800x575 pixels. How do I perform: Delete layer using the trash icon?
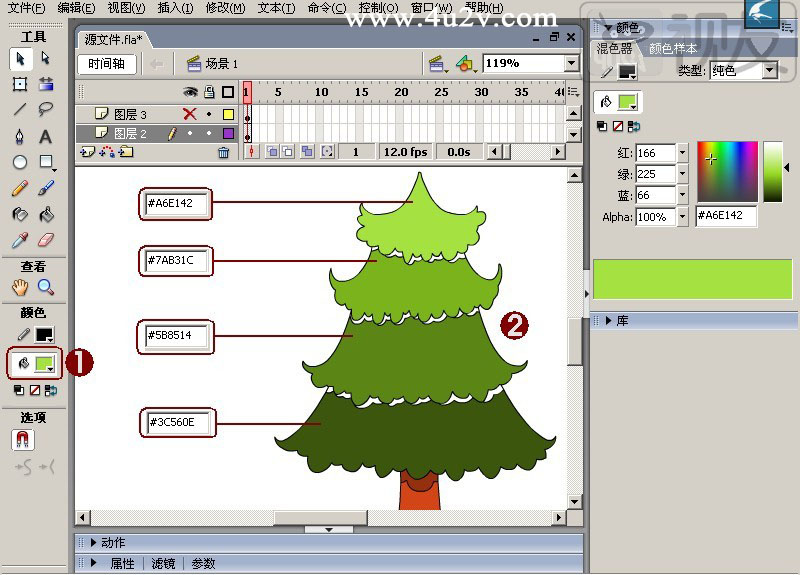(x=223, y=152)
